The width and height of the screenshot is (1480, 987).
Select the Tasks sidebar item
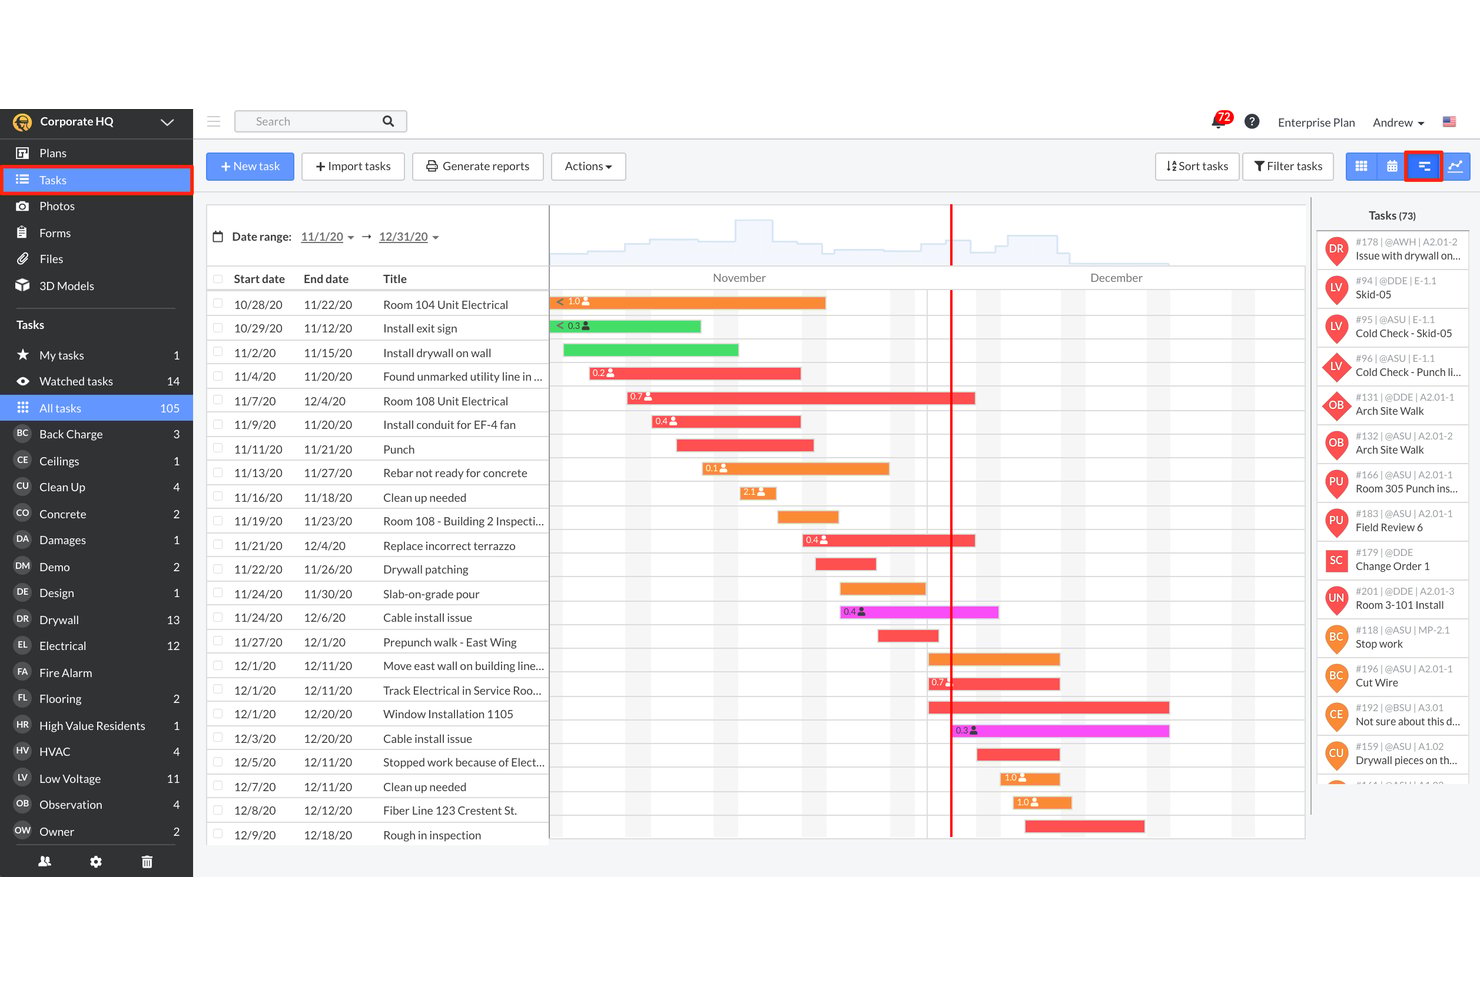click(x=96, y=180)
